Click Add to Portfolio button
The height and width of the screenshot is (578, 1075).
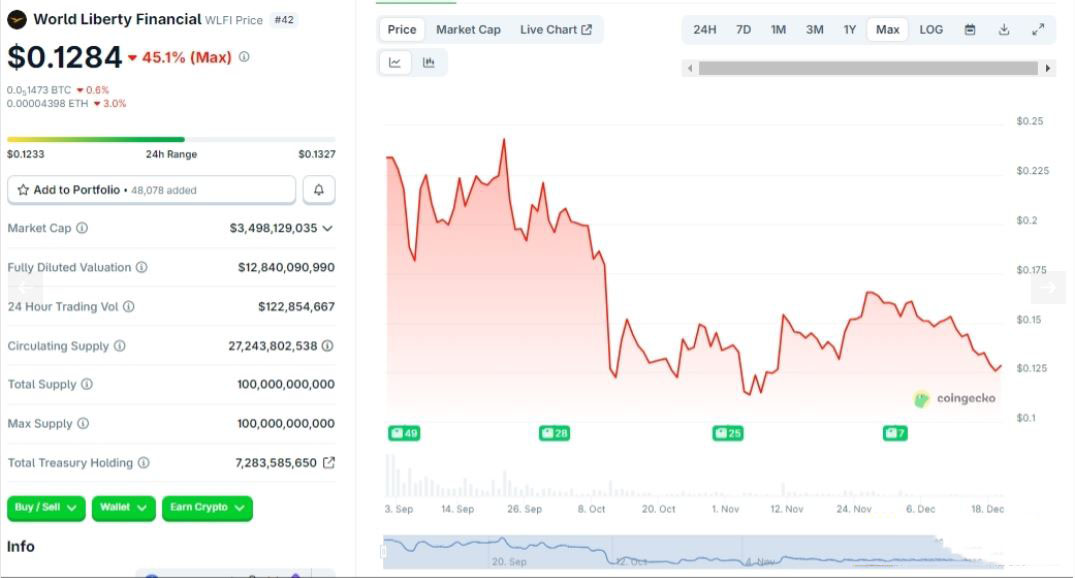click(x=151, y=190)
